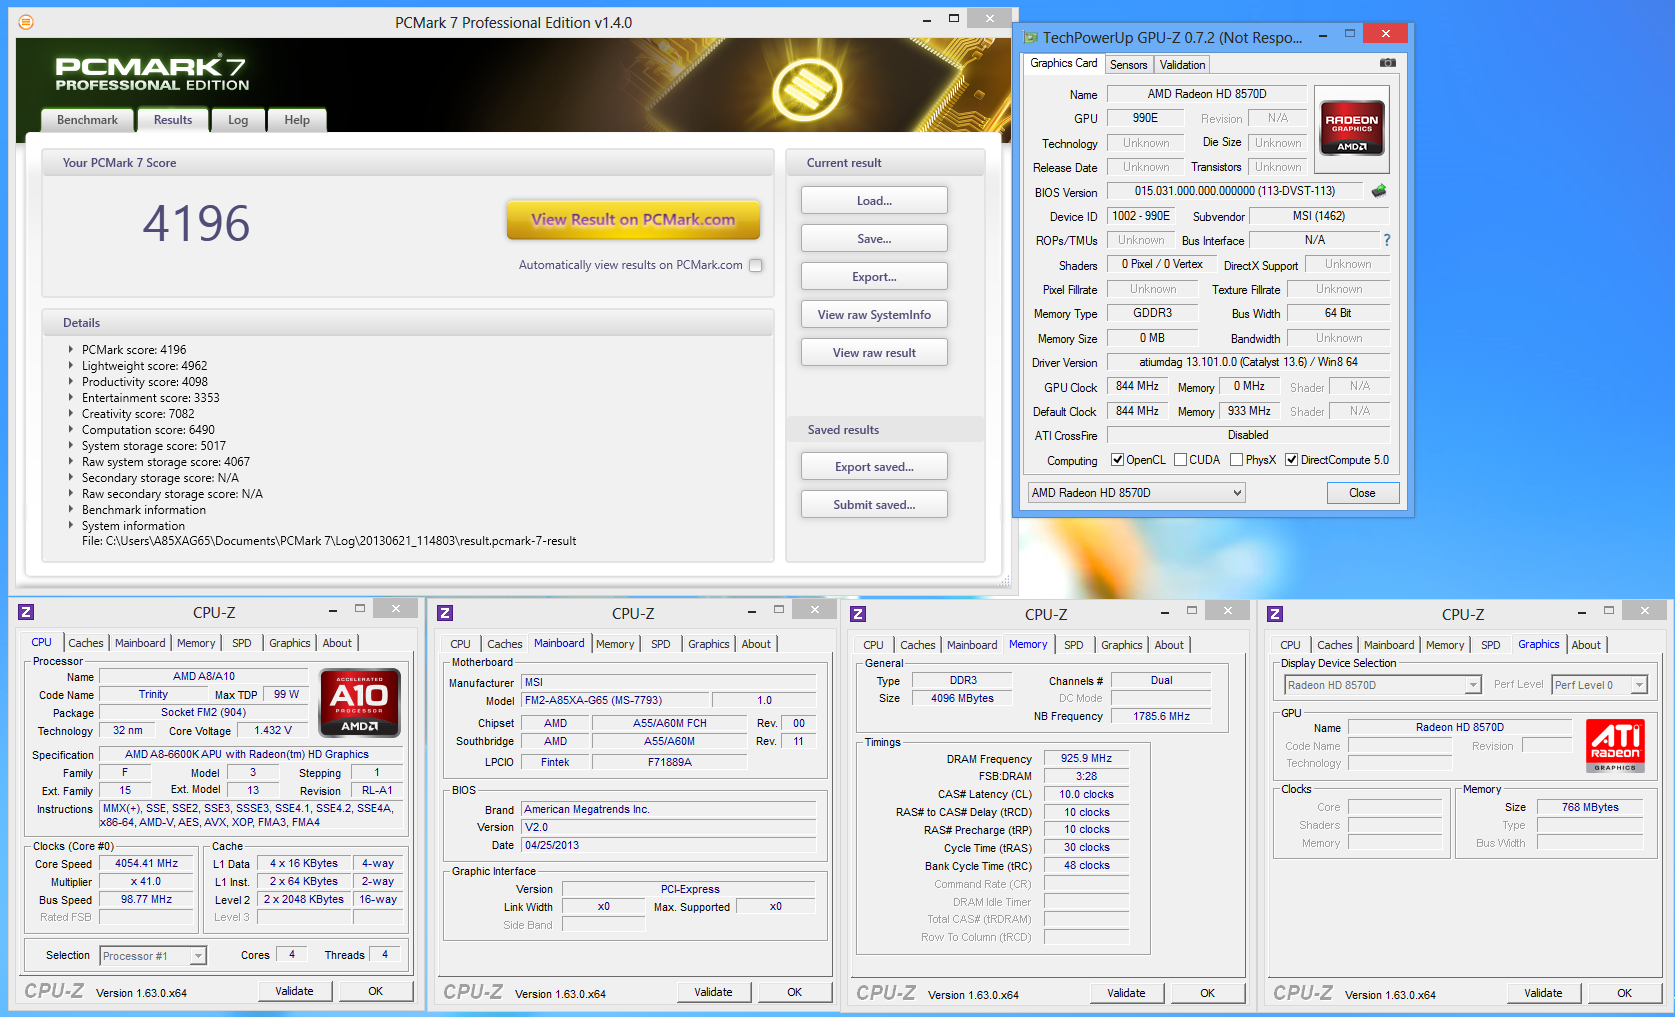Expand the System information row
Viewport: 1675px width, 1017px height.
(x=70, y=526)
